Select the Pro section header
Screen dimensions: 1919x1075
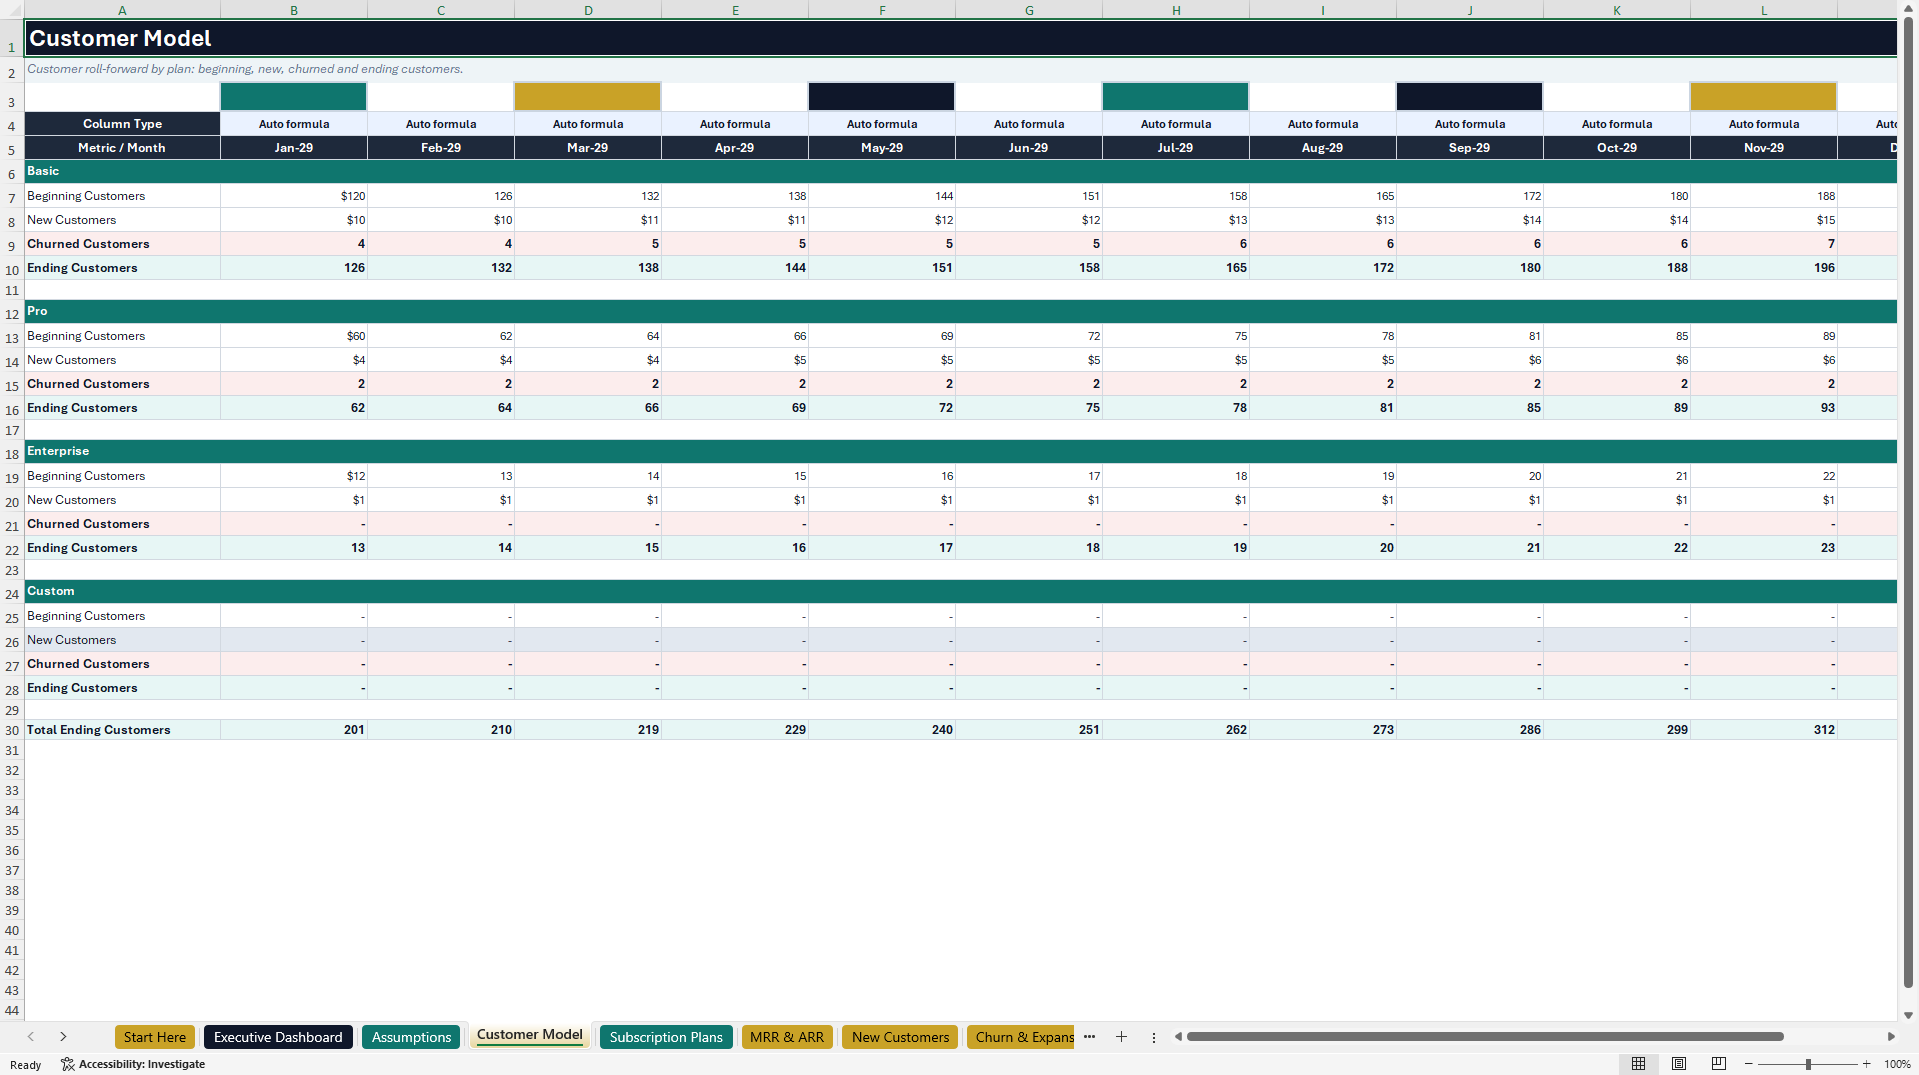click(x=960, y=312)
